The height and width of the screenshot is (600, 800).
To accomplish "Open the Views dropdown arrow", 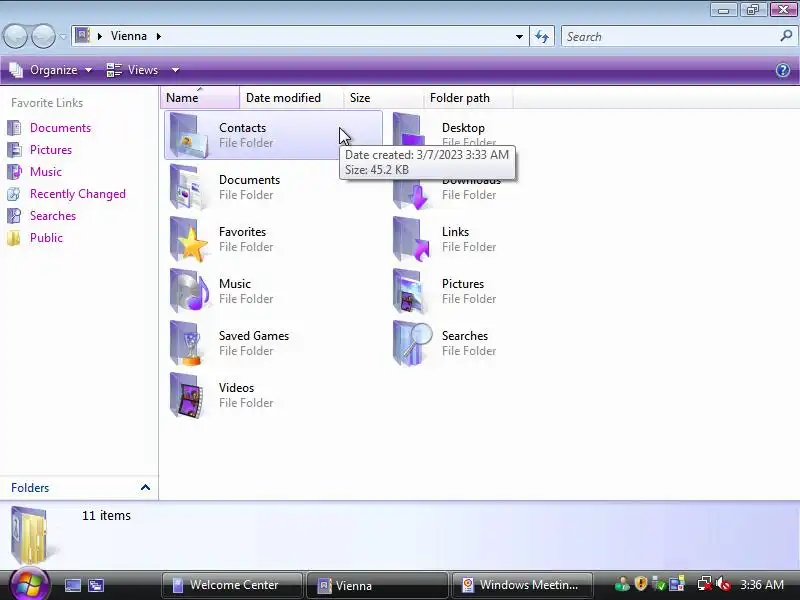I will pyautogui.click(x=175, y=70).
